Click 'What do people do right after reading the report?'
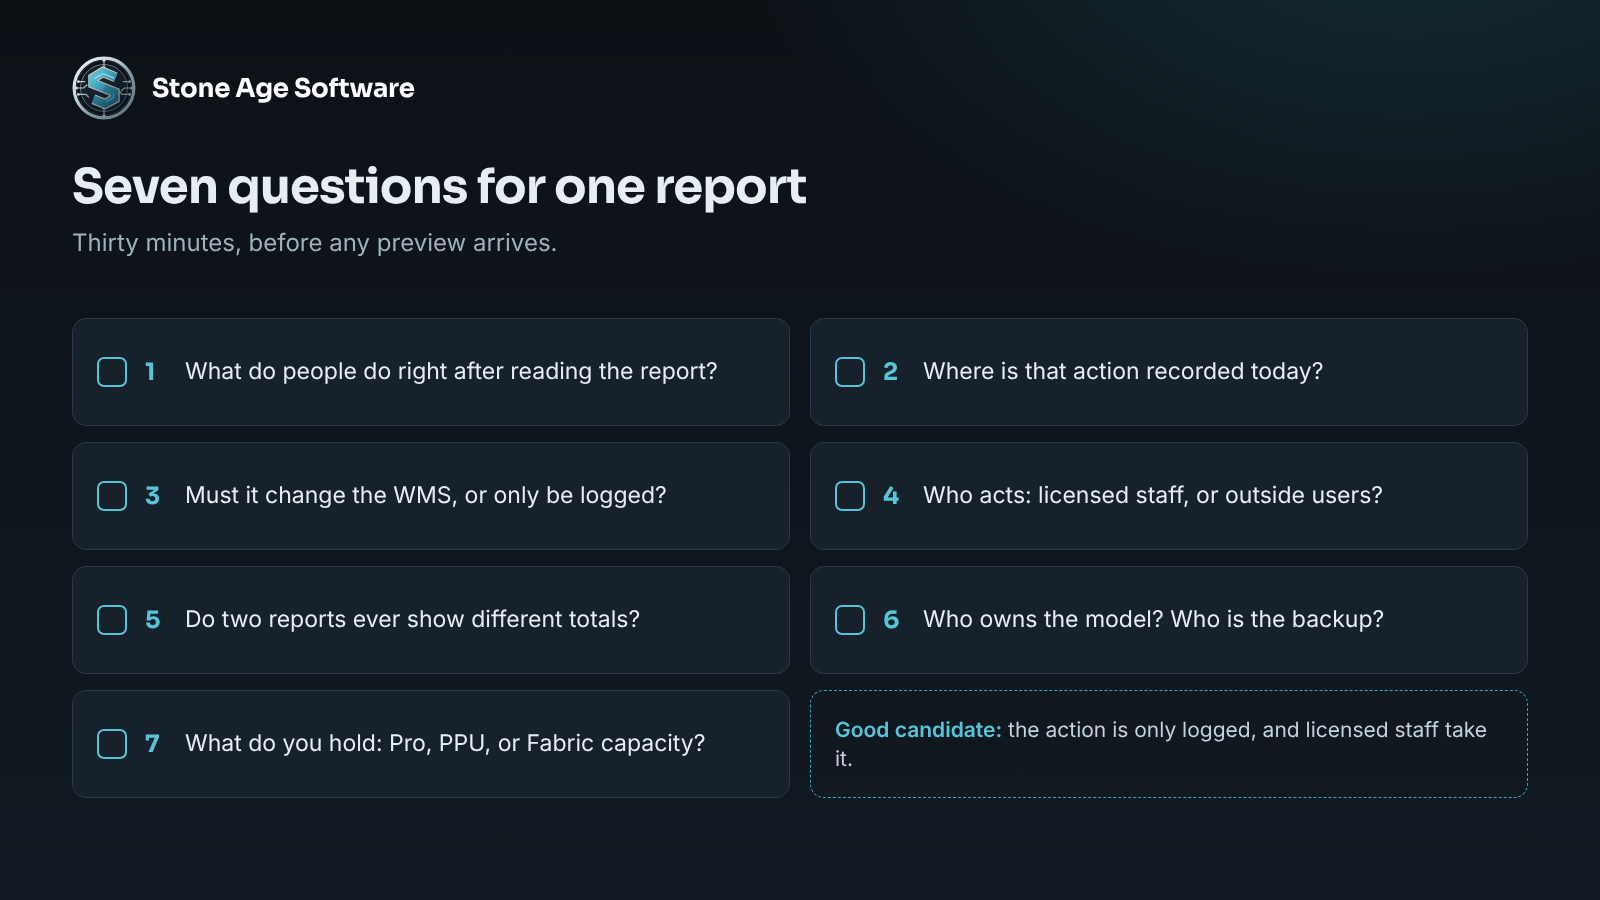The image size is (1600, 900). 451,372
